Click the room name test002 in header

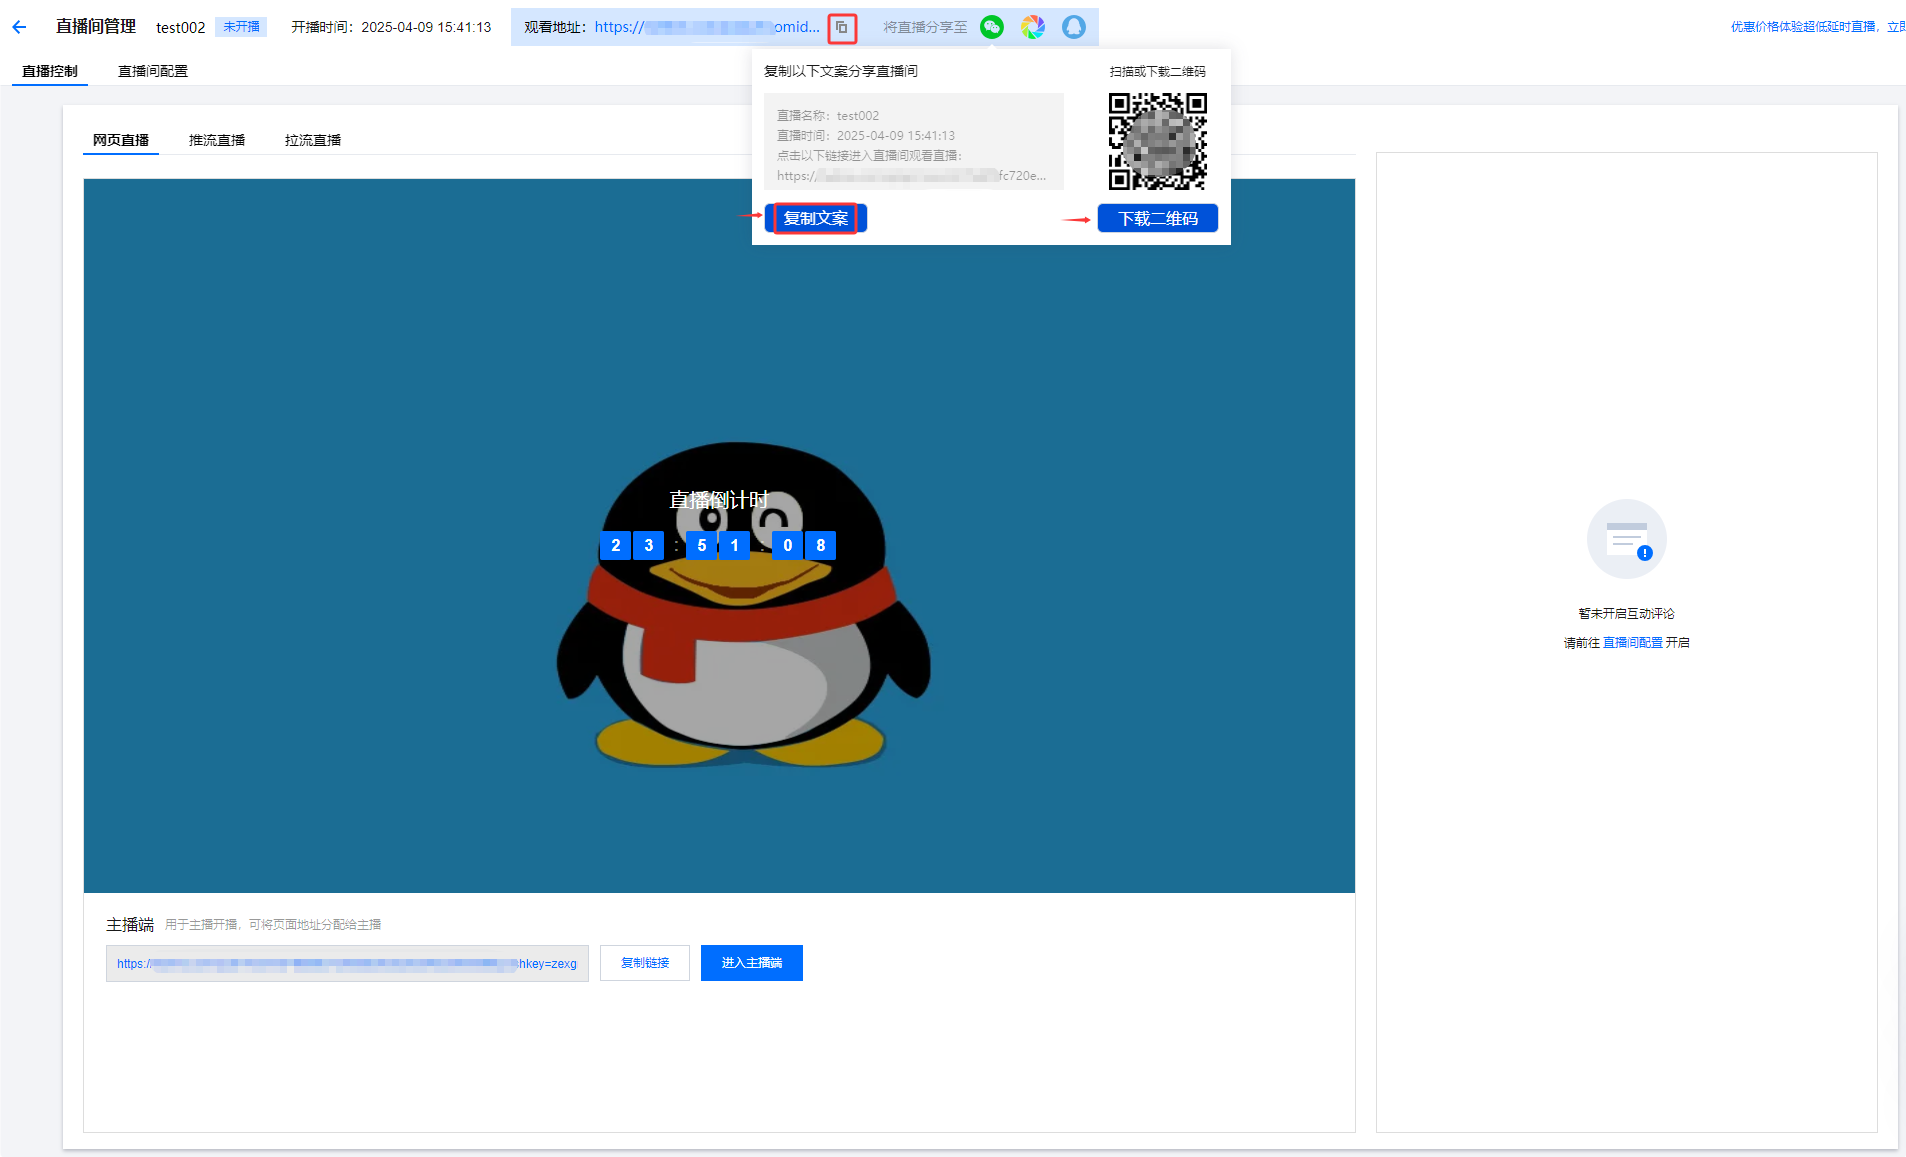click(181, 28)
